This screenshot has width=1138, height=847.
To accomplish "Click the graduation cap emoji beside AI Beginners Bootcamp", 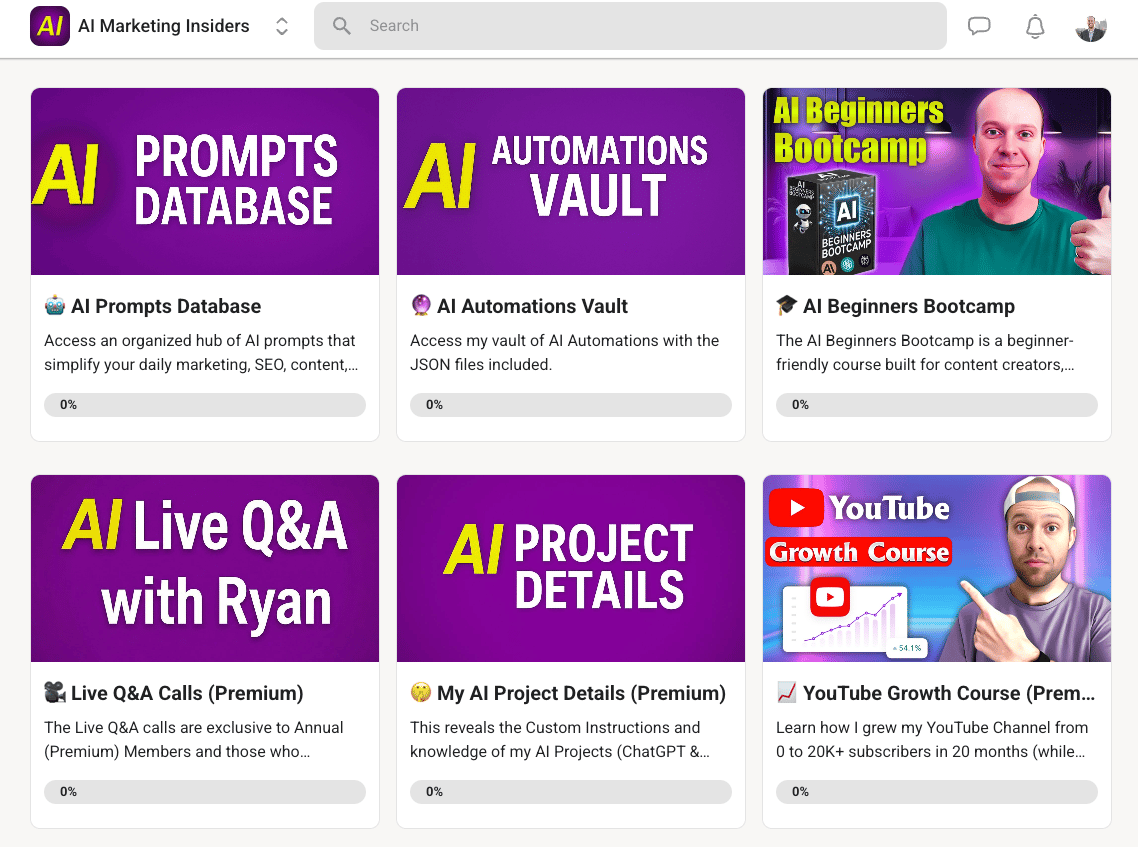I will (787, 306).
